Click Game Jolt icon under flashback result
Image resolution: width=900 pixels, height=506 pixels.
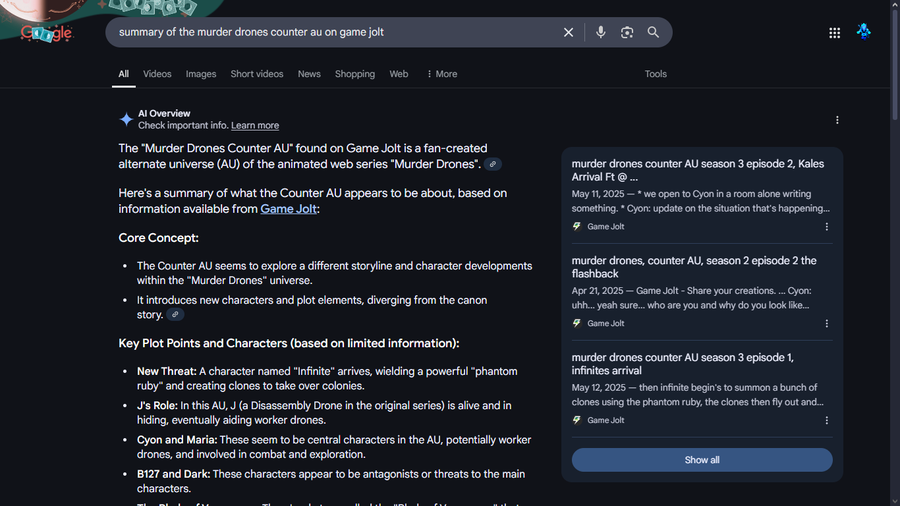tap(577, 324)
